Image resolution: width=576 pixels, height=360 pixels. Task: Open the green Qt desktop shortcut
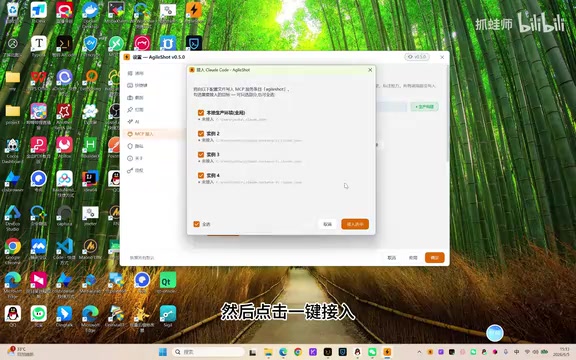pos(168,283)
